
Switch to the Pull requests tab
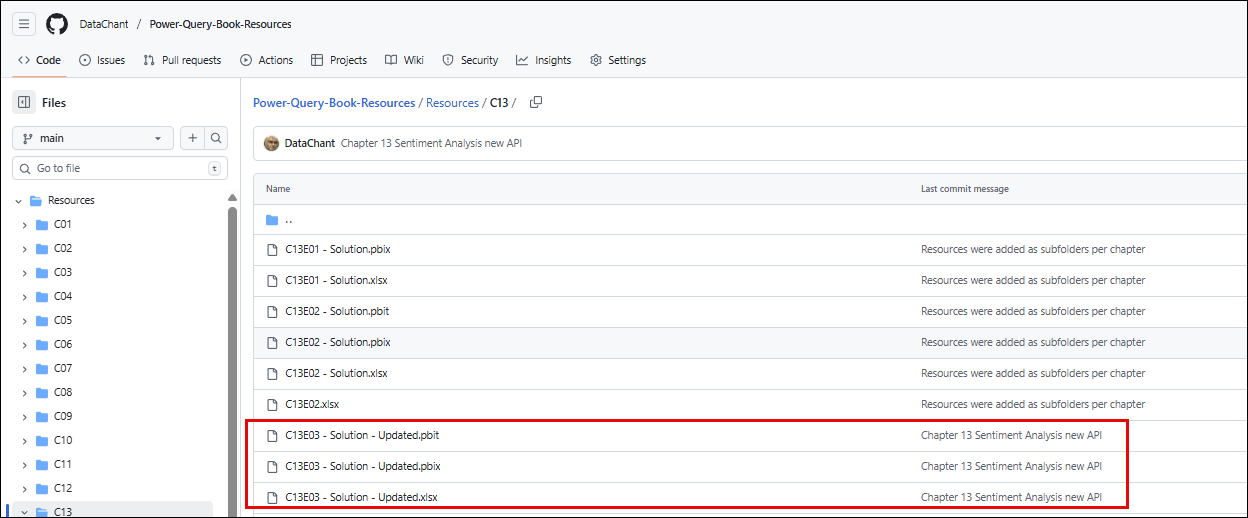click(182, 60)
